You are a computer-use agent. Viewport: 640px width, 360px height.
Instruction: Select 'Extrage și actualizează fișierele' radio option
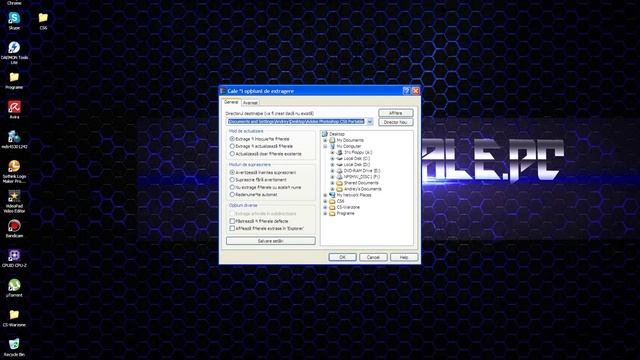click(x=232, y=146)
